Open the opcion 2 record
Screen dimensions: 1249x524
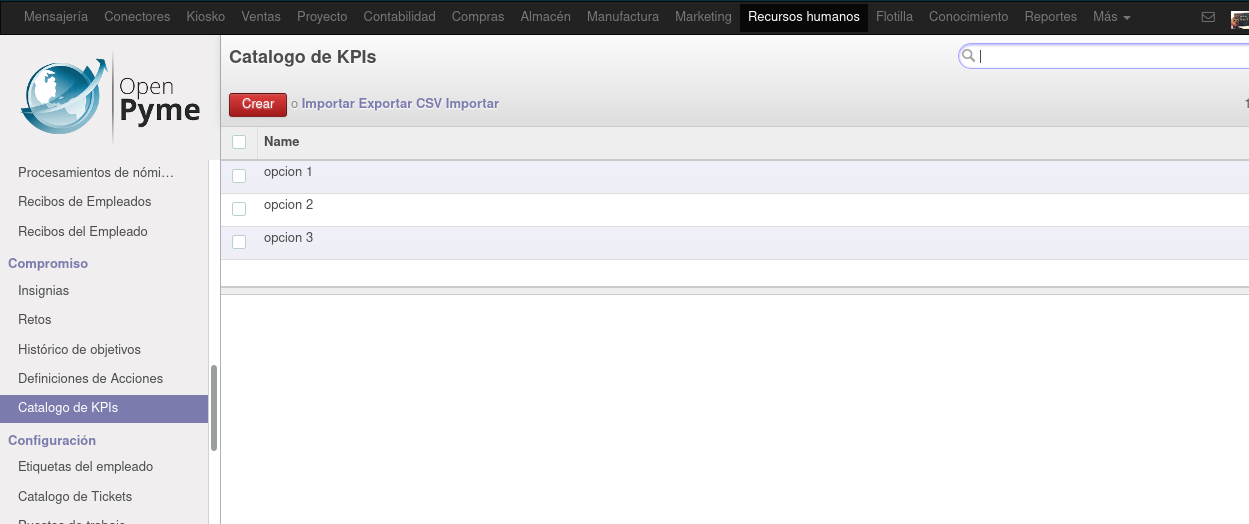[x=734, y=209]
